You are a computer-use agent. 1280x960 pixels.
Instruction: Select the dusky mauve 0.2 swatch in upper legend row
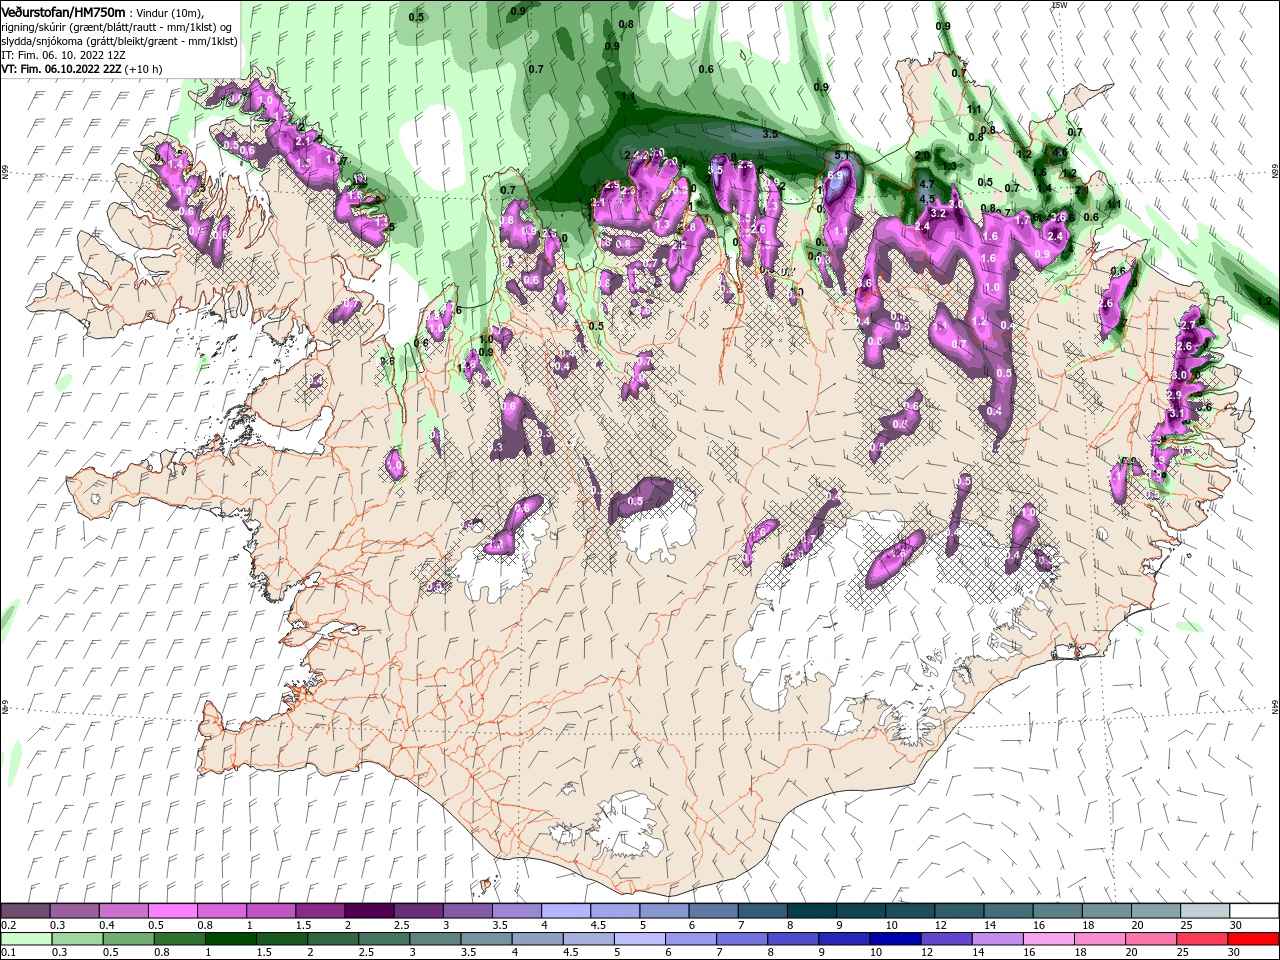pyautogui.click(x=25, y=911)
